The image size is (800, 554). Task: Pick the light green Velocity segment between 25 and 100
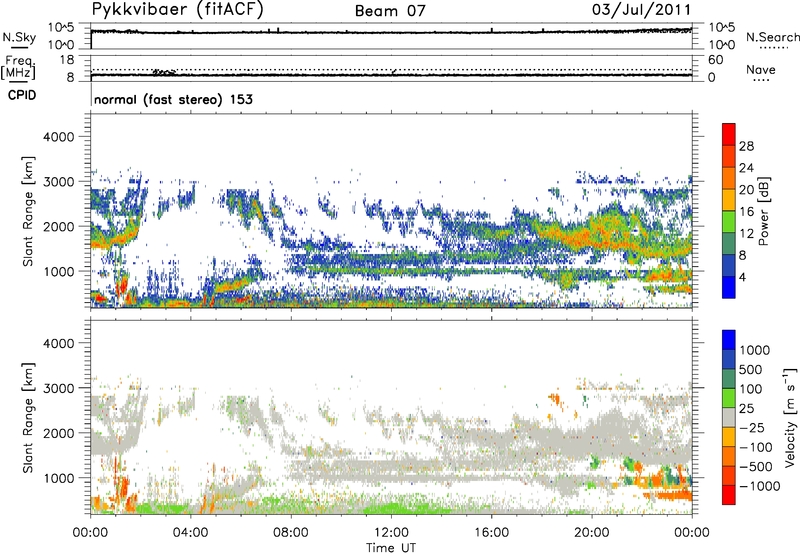click(x=729, y=398)
